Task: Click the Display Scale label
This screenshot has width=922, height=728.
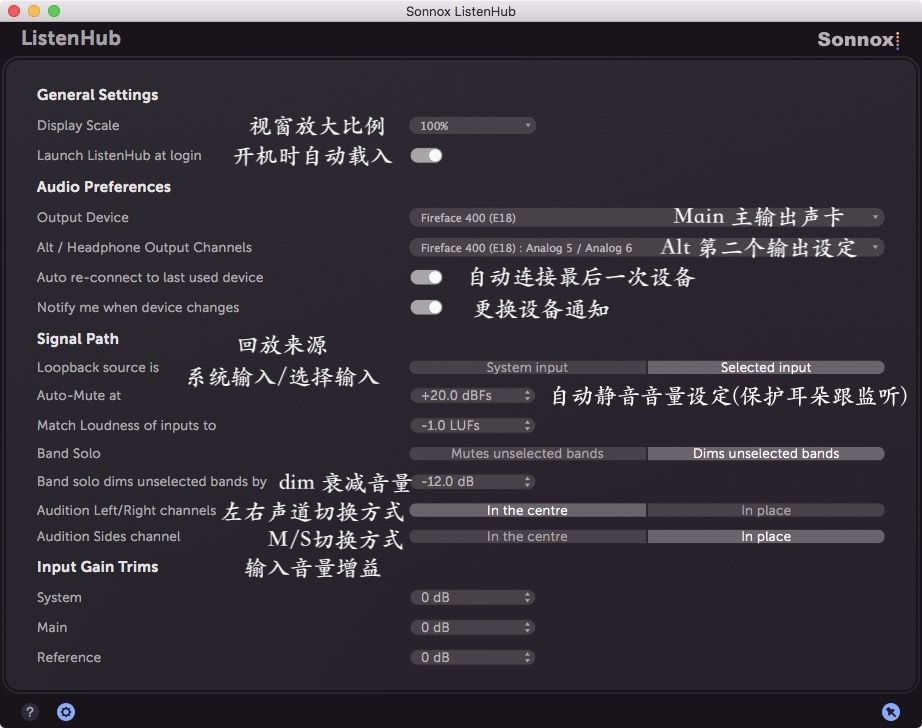Action: (x=78, y=125)
